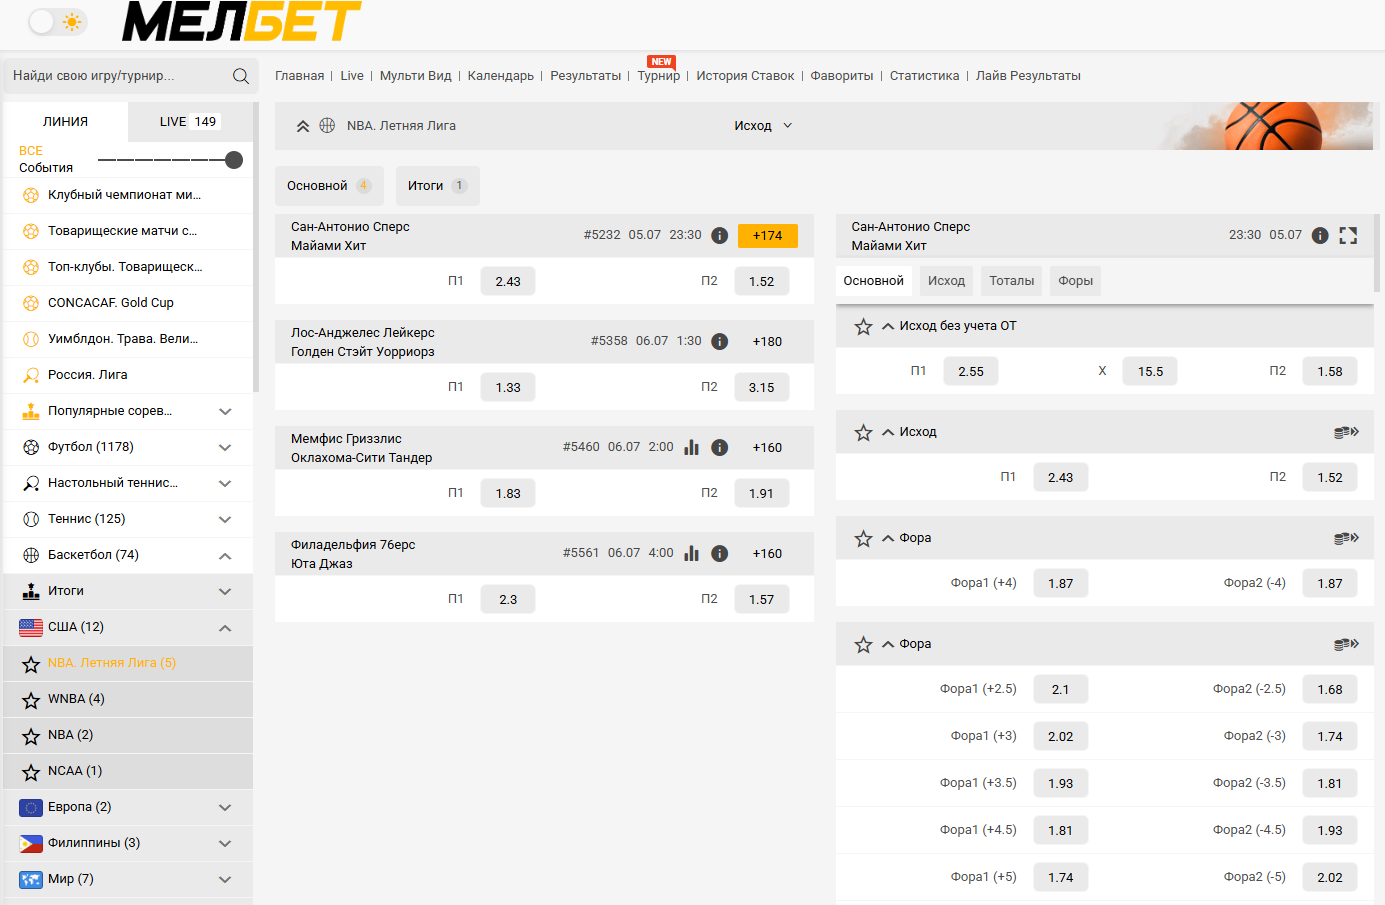Image resolution: width=1385 pixels, height=905 pixels.
Task: Click coins icon in second Фора market header
Action: pyautogui.click(x=1346, y=644)
